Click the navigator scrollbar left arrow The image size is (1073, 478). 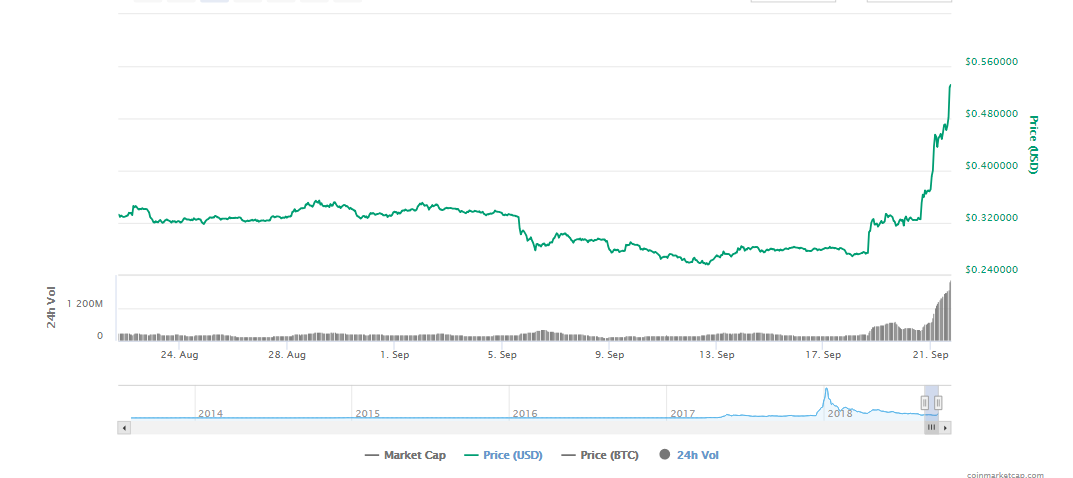point(124,428)
